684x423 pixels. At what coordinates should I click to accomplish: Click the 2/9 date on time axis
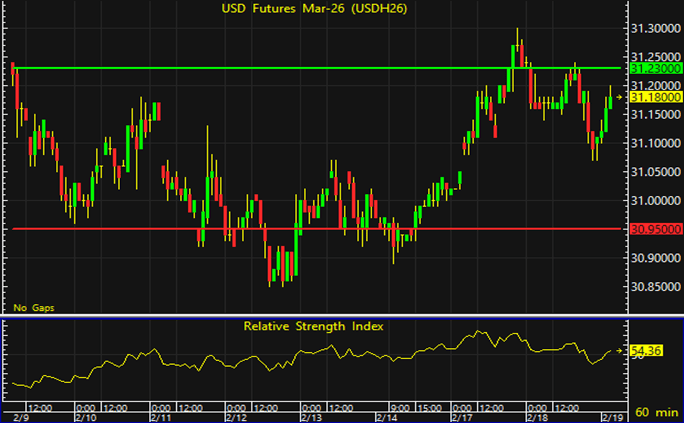(20, 415)
